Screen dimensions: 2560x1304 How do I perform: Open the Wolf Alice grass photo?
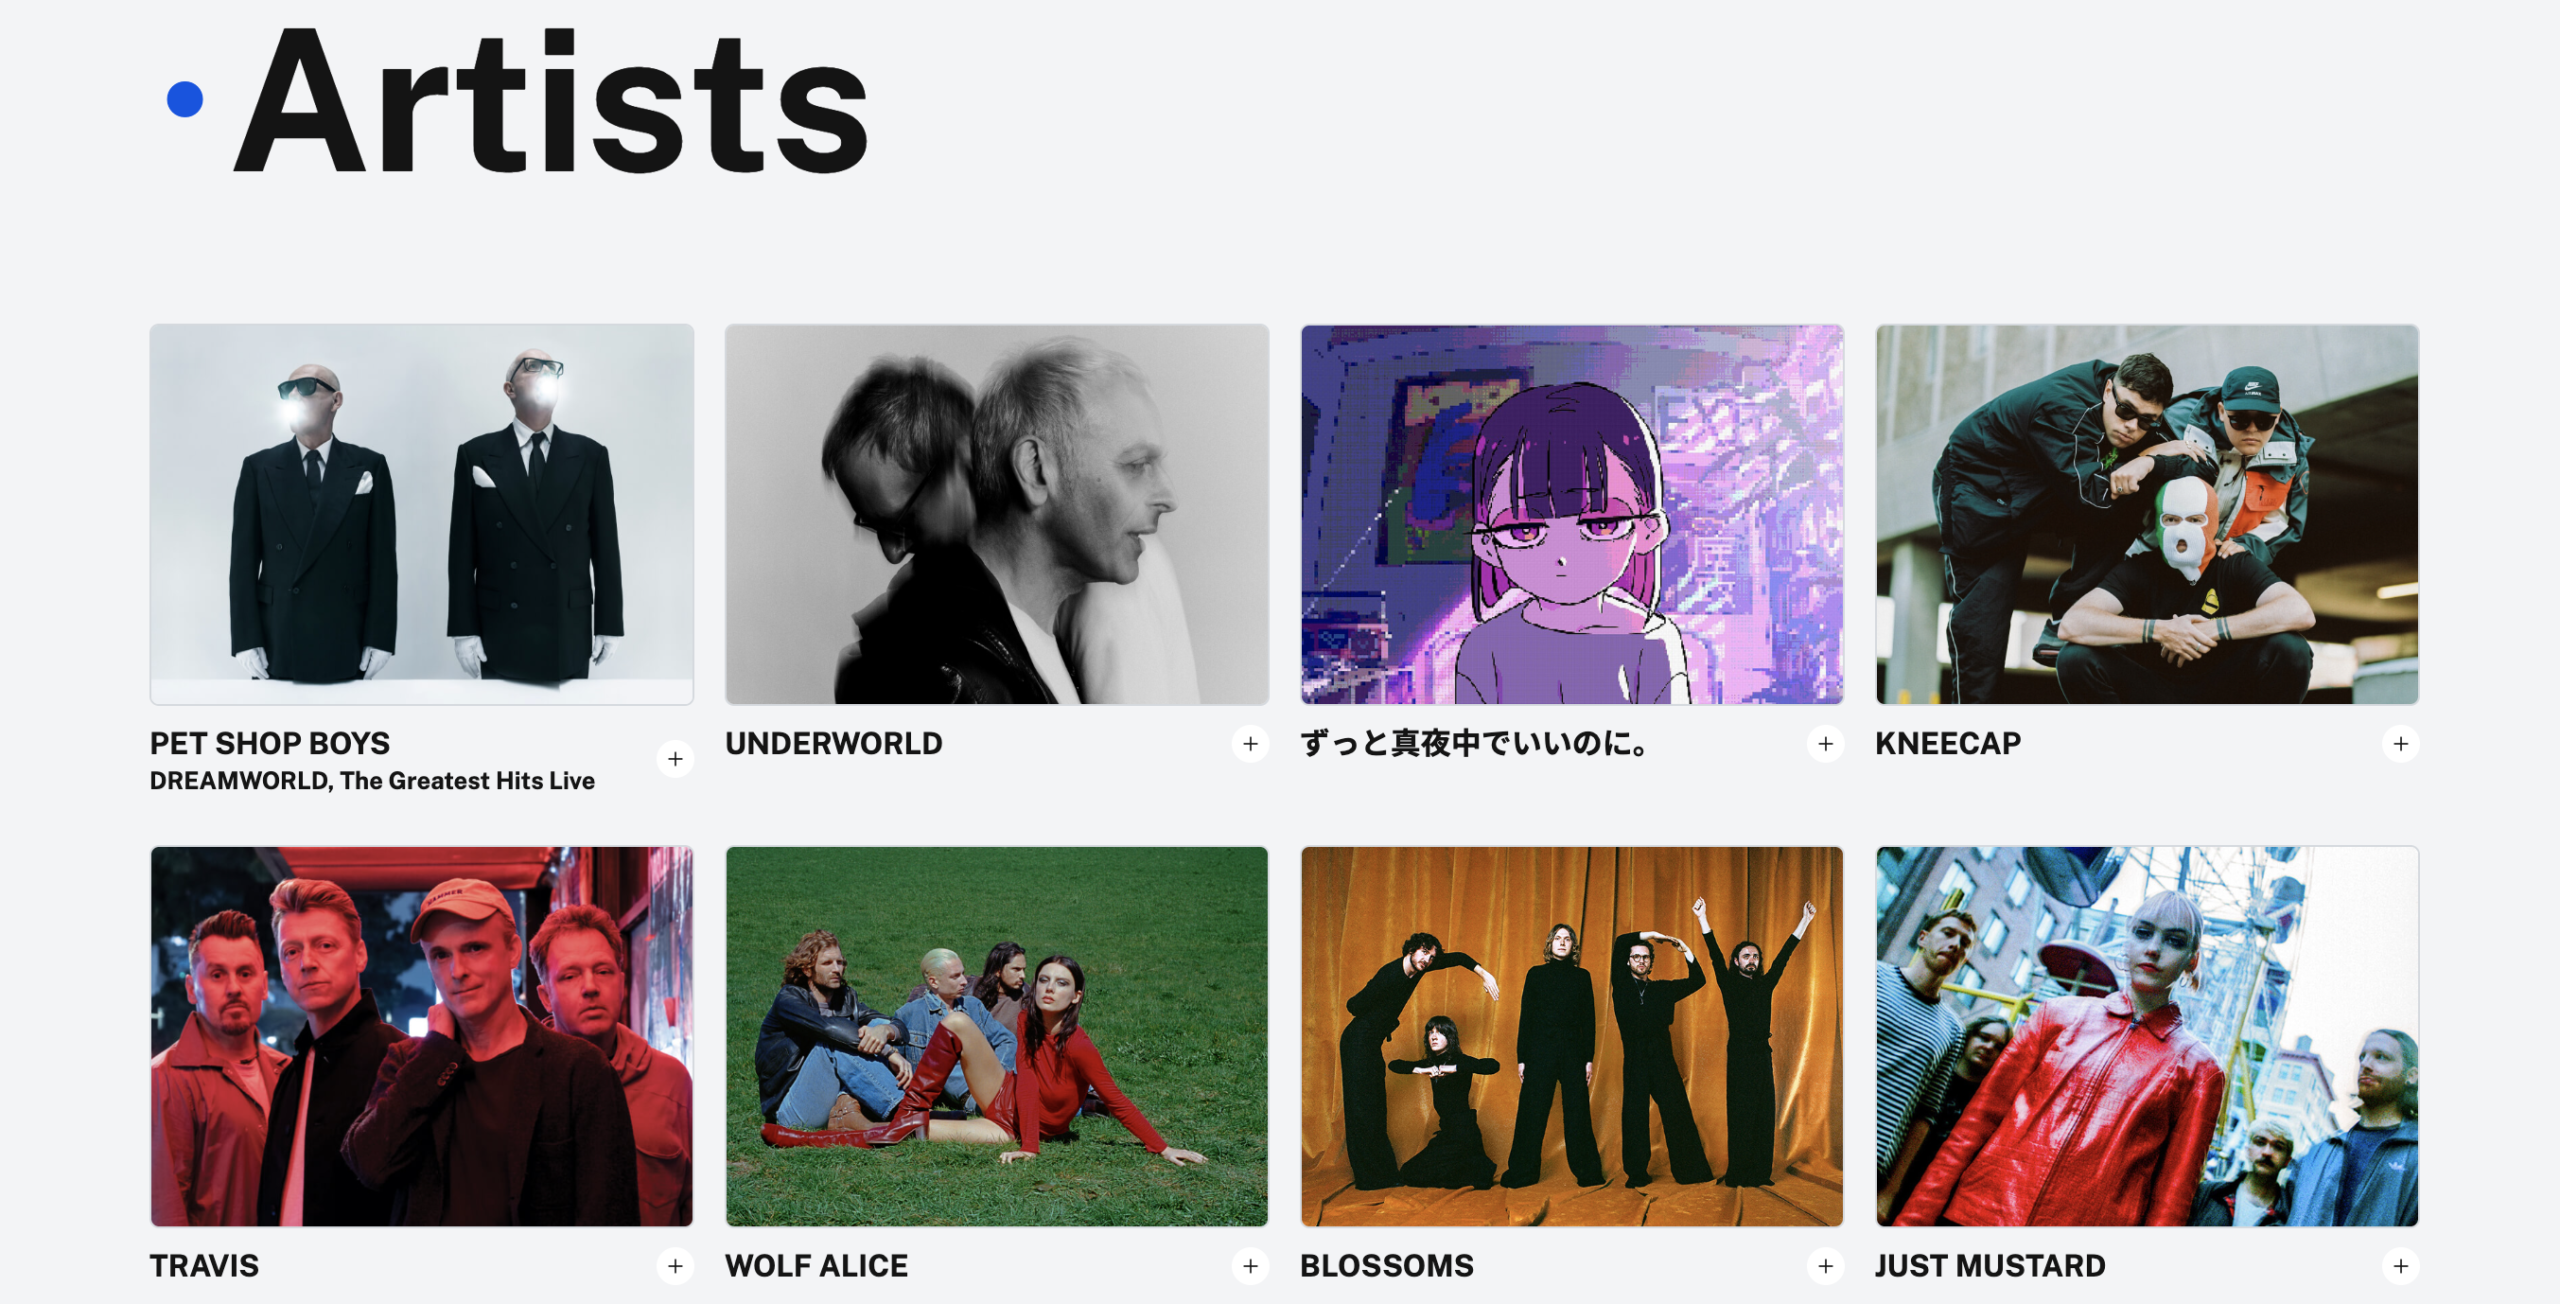pyautogui.click(x=996, y=1036)
